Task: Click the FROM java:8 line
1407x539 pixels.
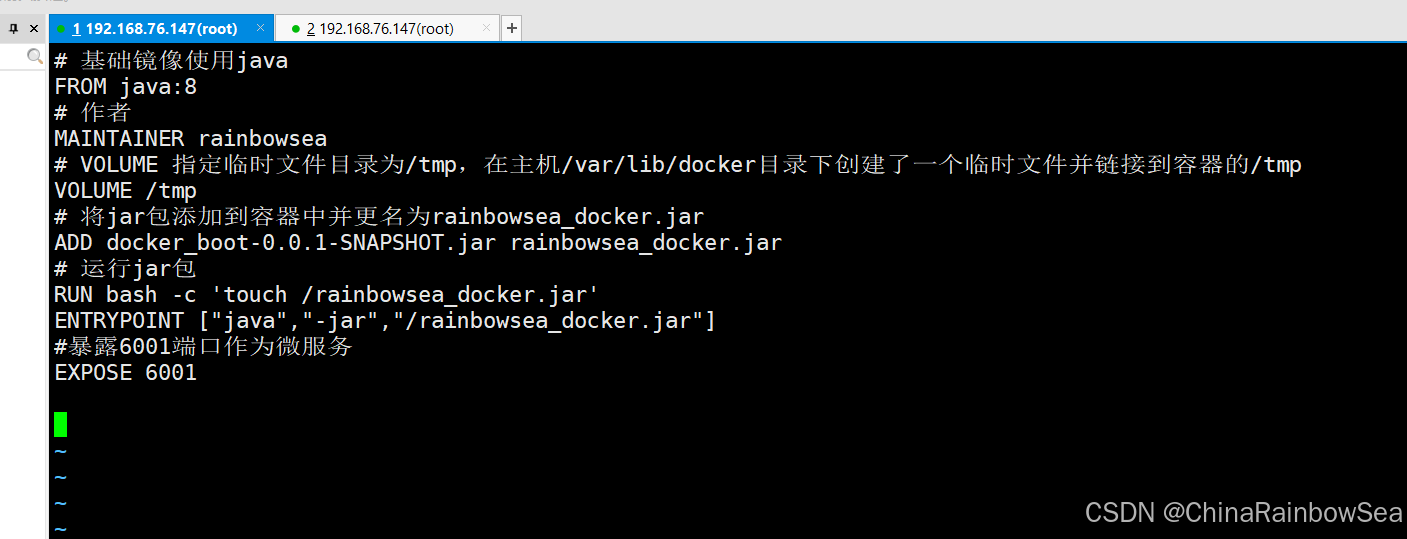Action: (126, 87)
